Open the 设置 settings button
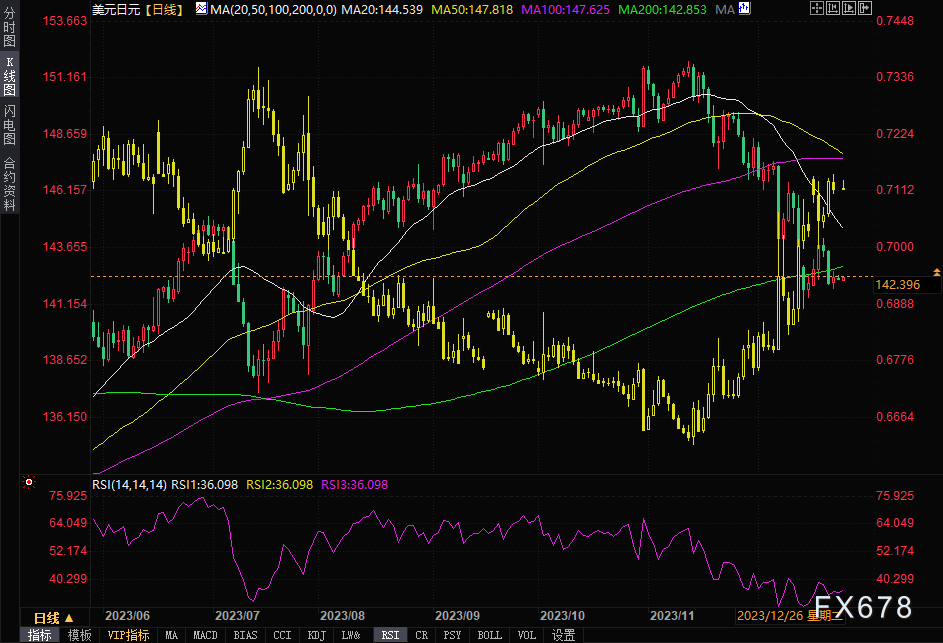 click(563, 635)
